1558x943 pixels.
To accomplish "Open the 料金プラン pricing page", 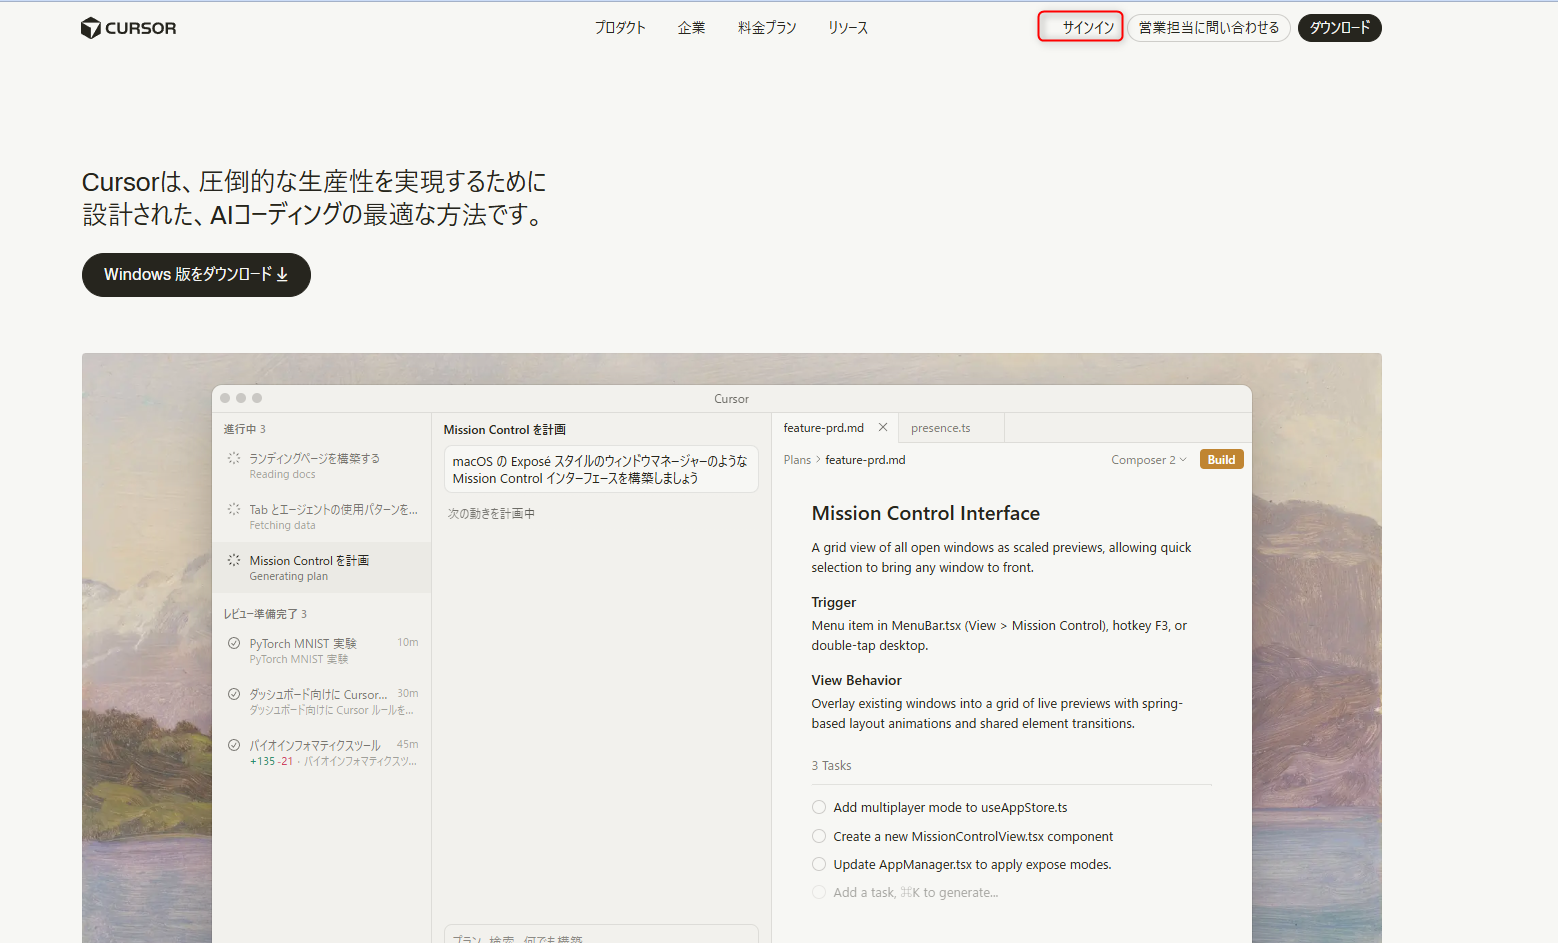I will [767, 28].
